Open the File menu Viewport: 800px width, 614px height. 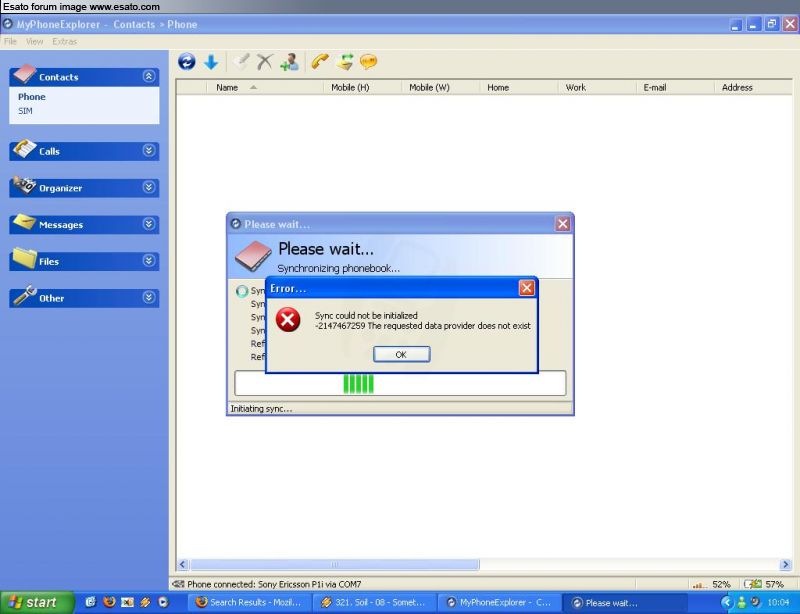click(10, 41)
